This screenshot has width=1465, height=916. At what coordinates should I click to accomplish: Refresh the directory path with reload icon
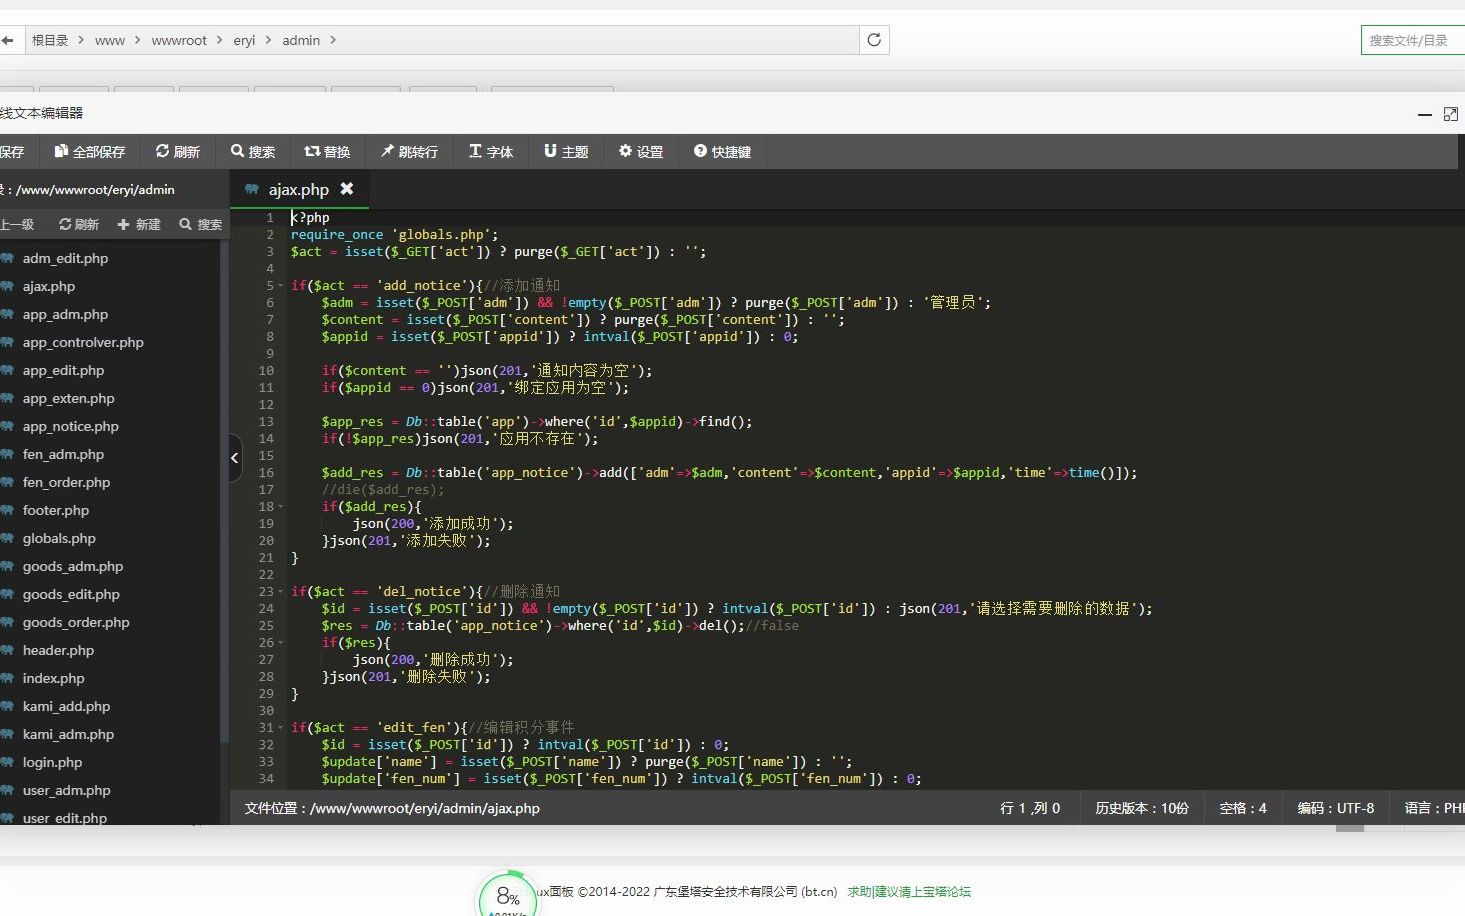[x=874, y=40]
